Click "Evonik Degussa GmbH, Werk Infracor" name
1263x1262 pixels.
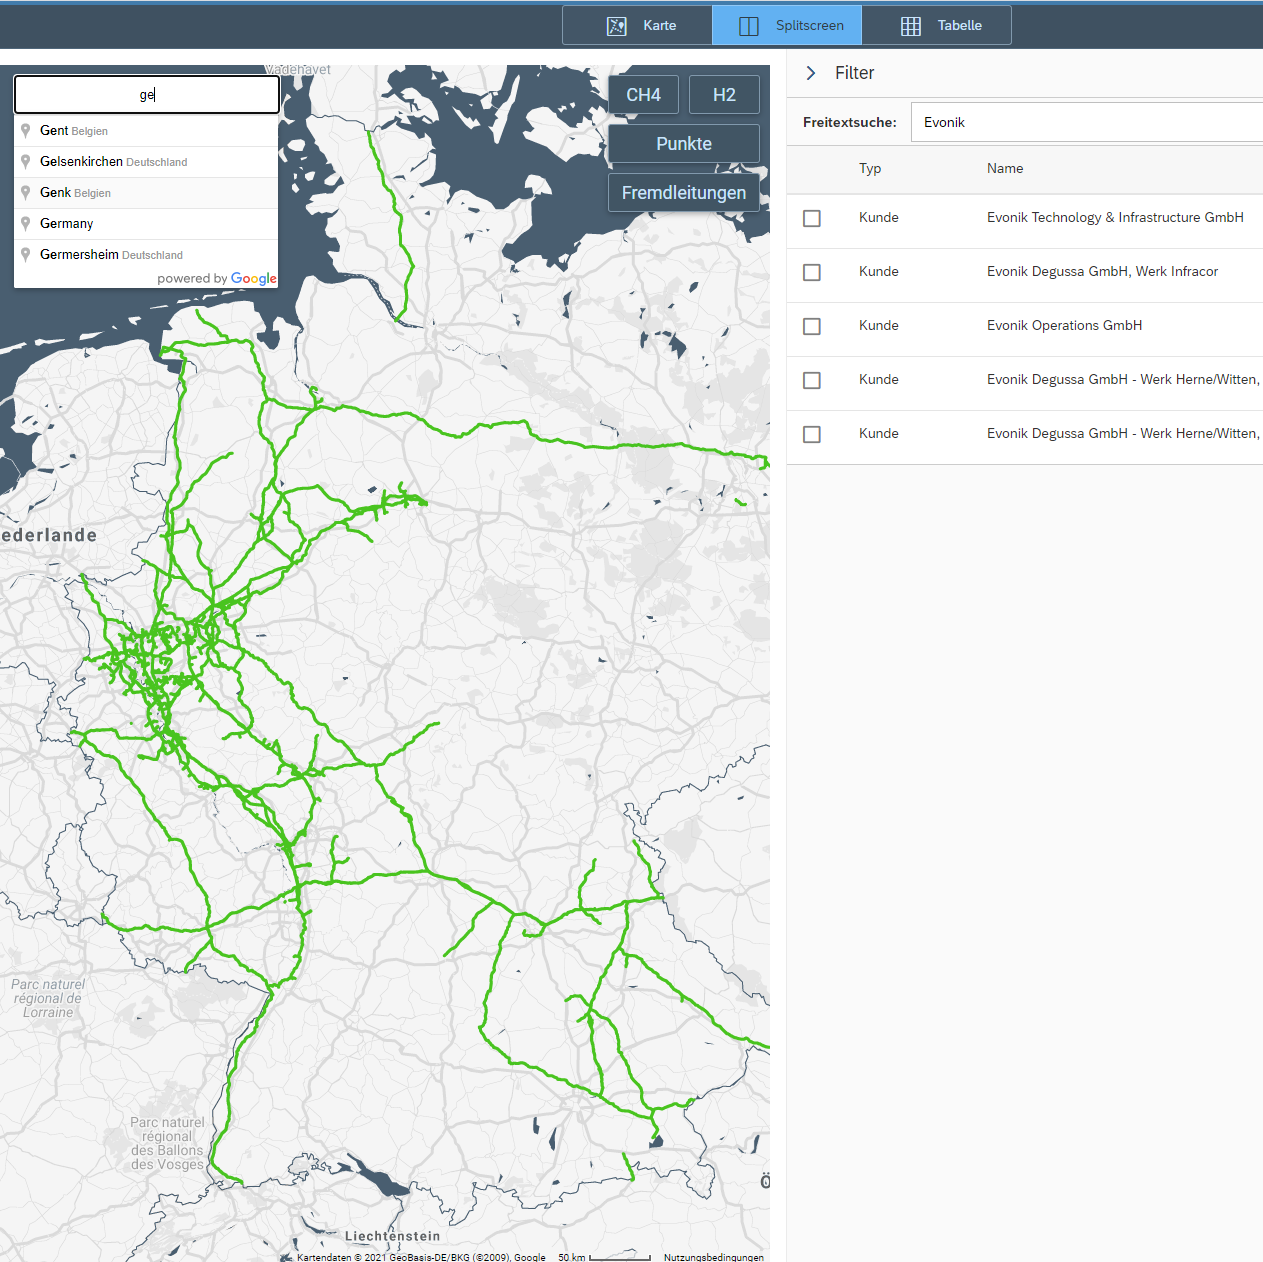coord(1102,271)
